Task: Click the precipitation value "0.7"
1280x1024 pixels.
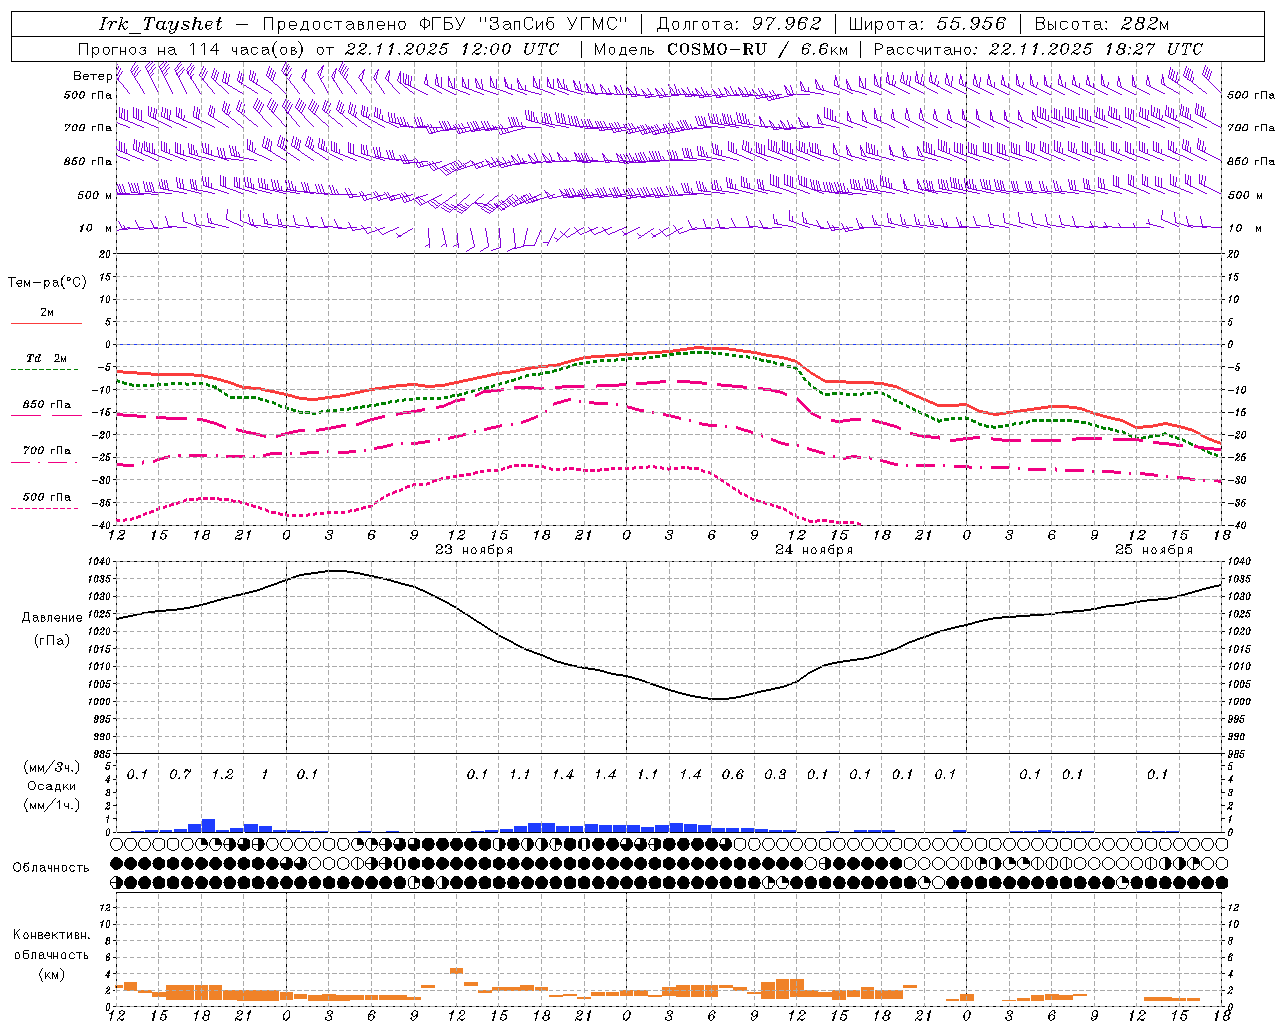Action: (x=180, y=775)
